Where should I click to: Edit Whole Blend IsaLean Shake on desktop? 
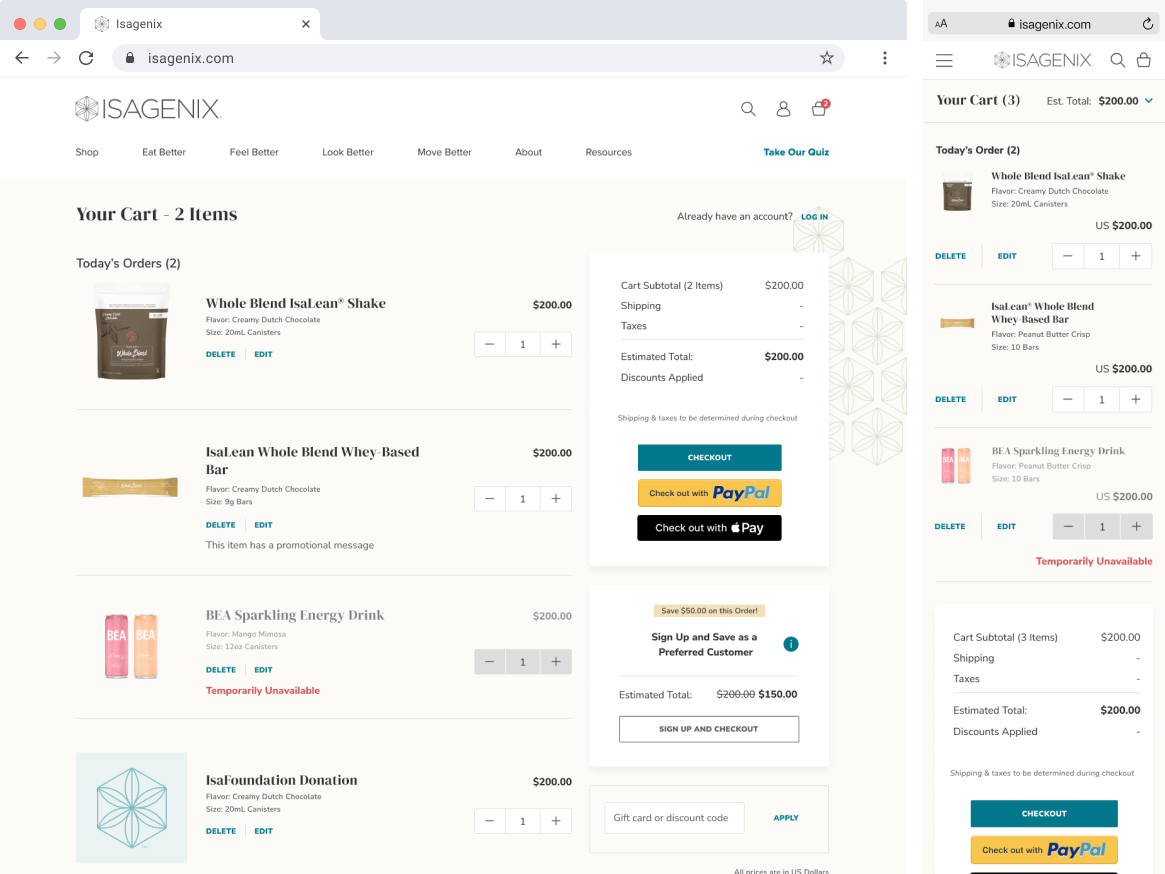coord(263,355)
